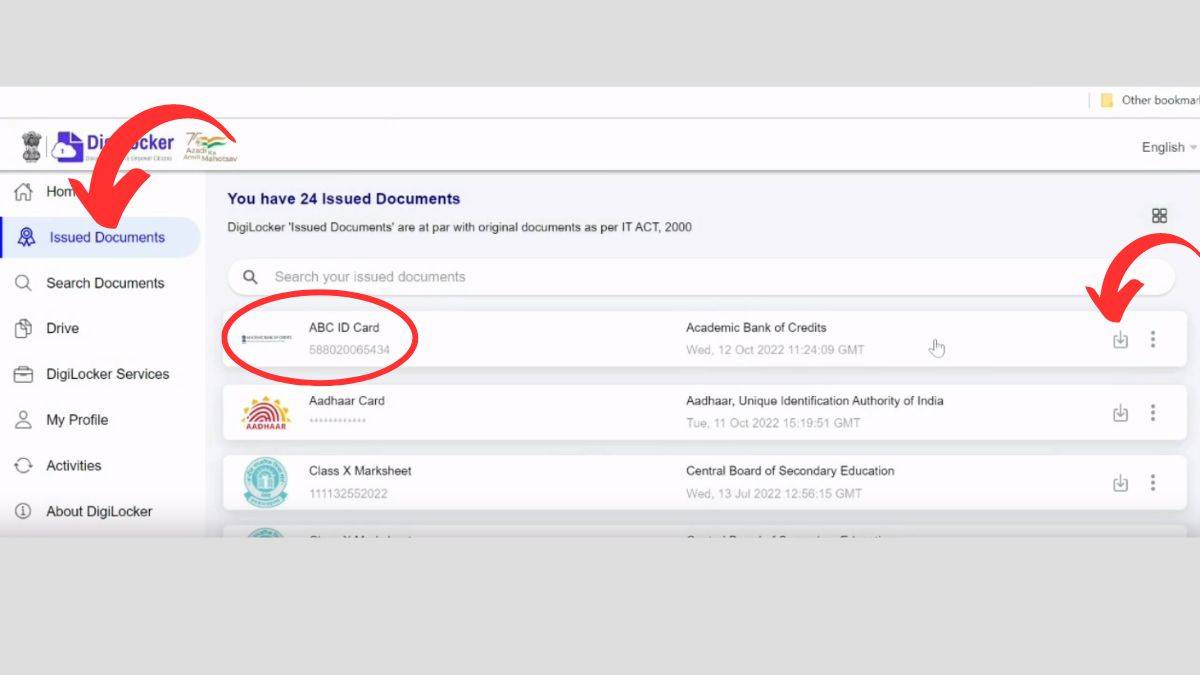Viewport: 1200px width, 675px height.
Task: Open more options for Aadhaar Card
Action: click(x=1152, y=413)
